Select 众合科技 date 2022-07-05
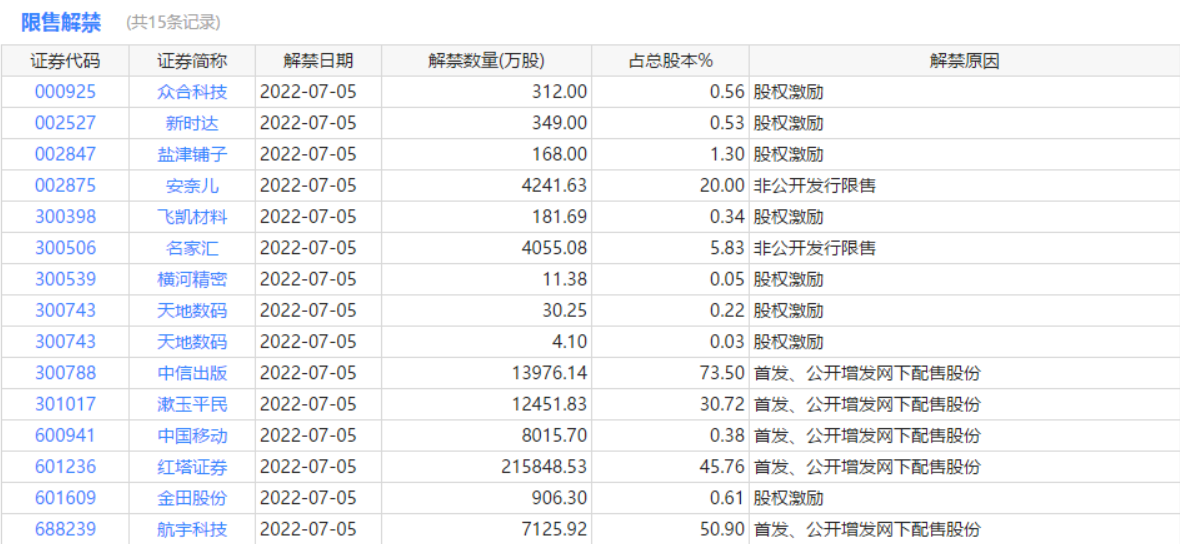Screen dimensions: 1180x544 click(x=308, y=92)
